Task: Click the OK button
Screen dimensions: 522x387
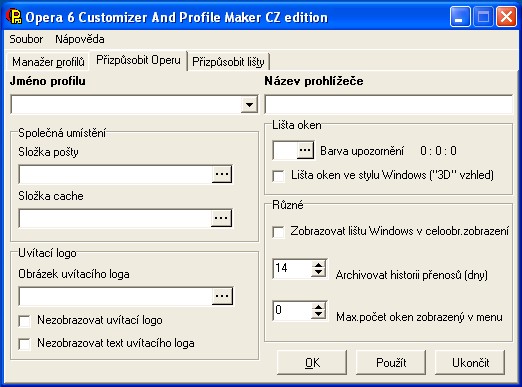Action: [x=312, y=362]
